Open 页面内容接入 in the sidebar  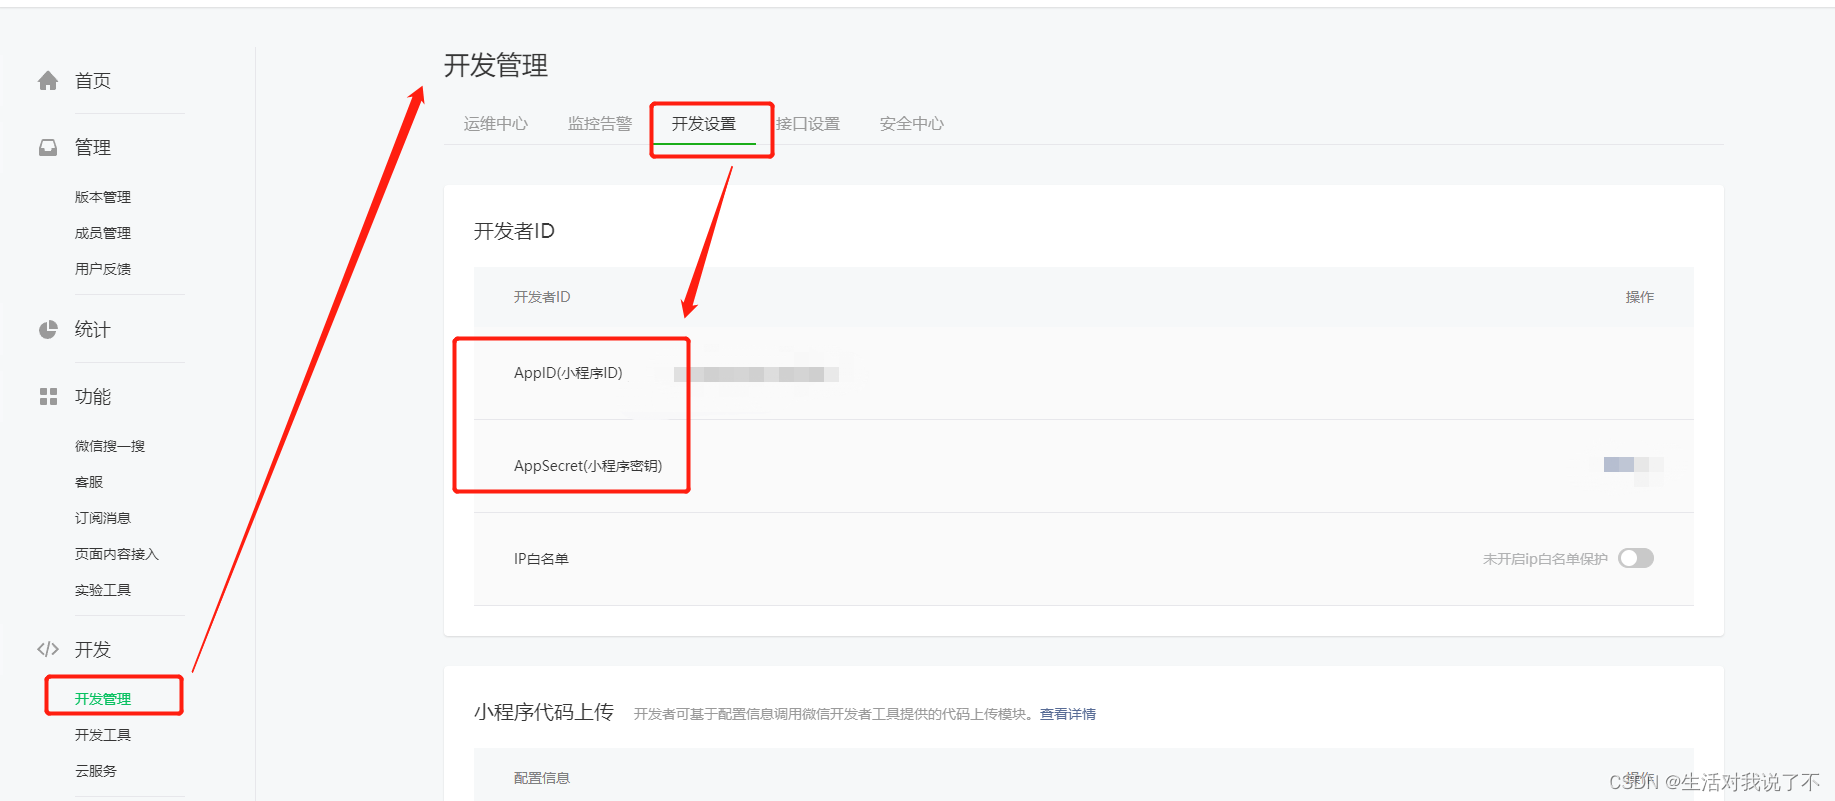(x=117, y=554)
